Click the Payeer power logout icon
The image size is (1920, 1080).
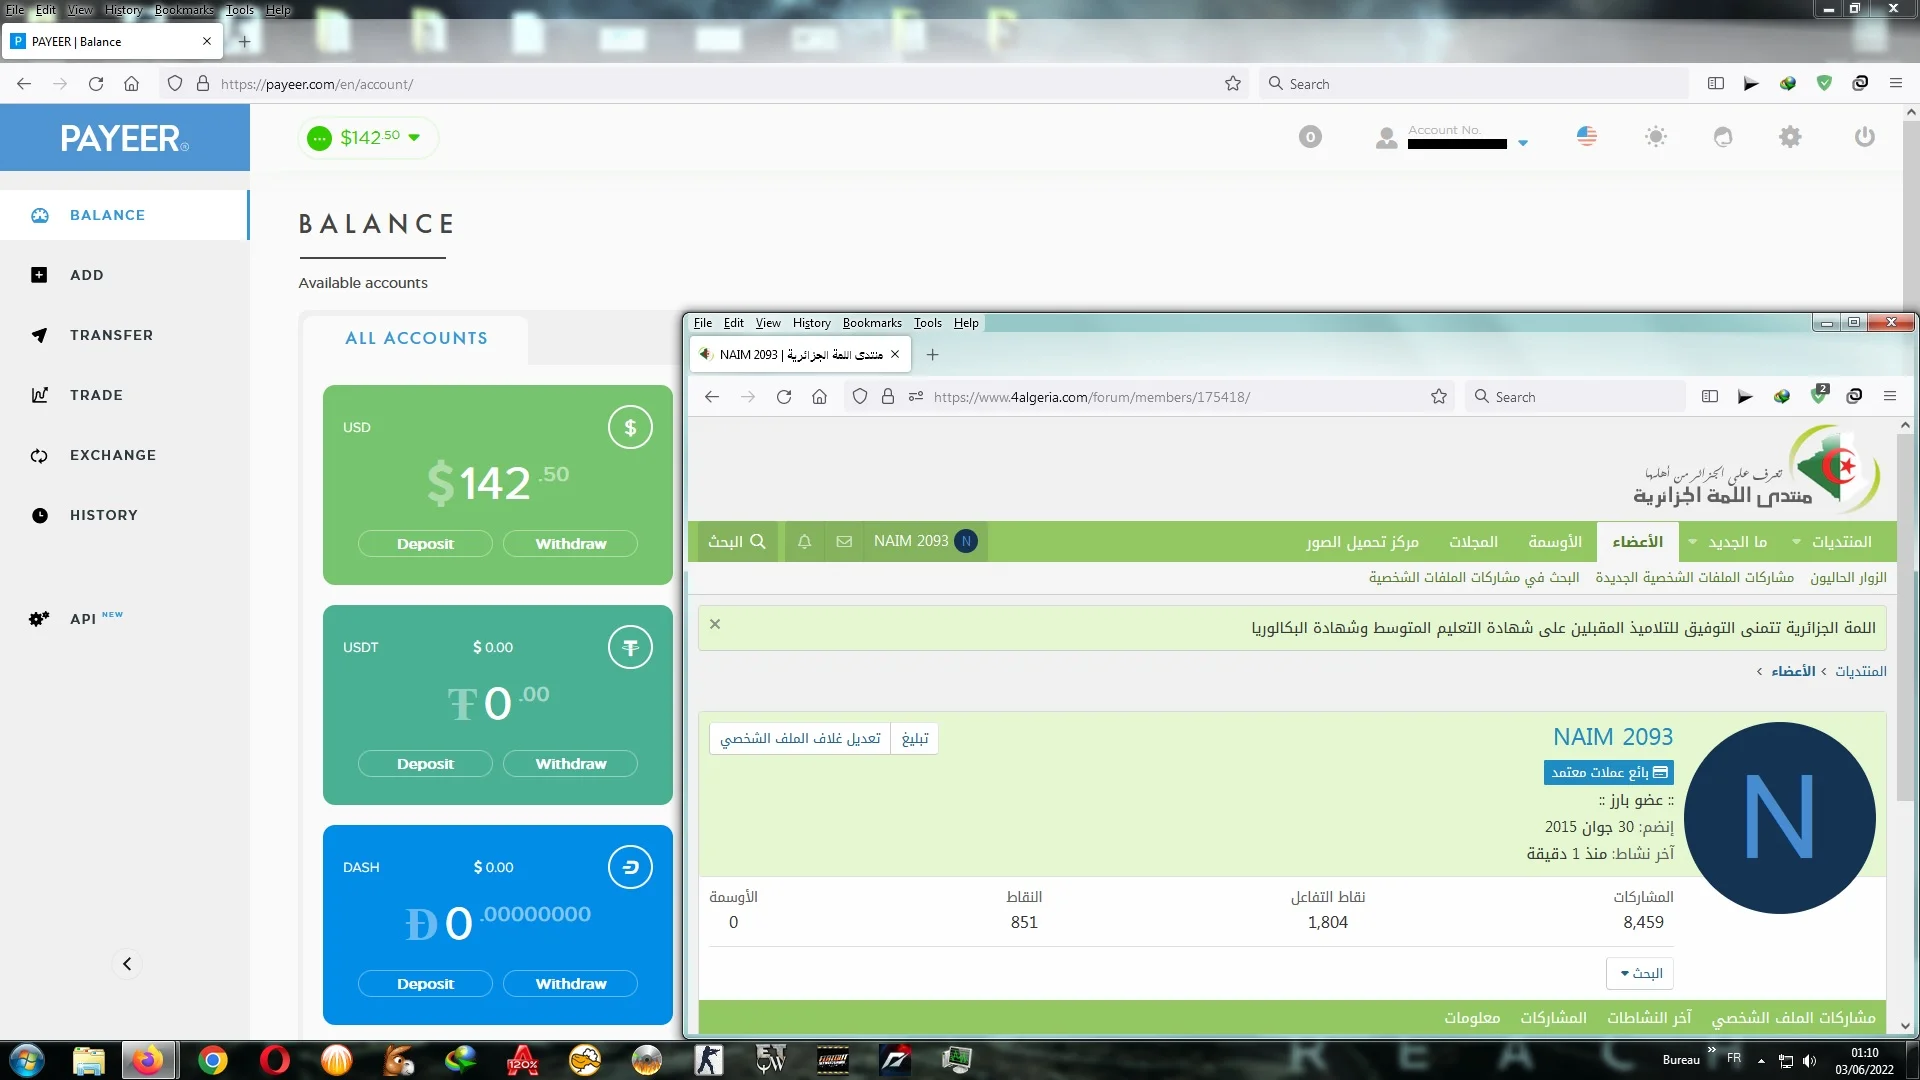pos(1864,137)
